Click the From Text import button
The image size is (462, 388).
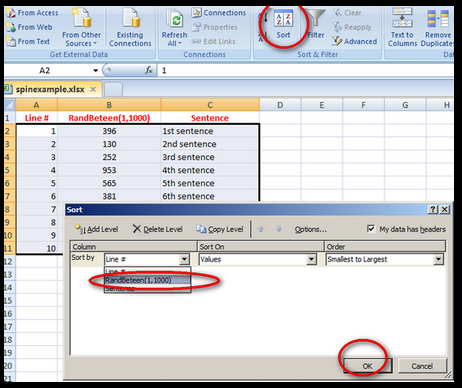click(x=28, y=42)
